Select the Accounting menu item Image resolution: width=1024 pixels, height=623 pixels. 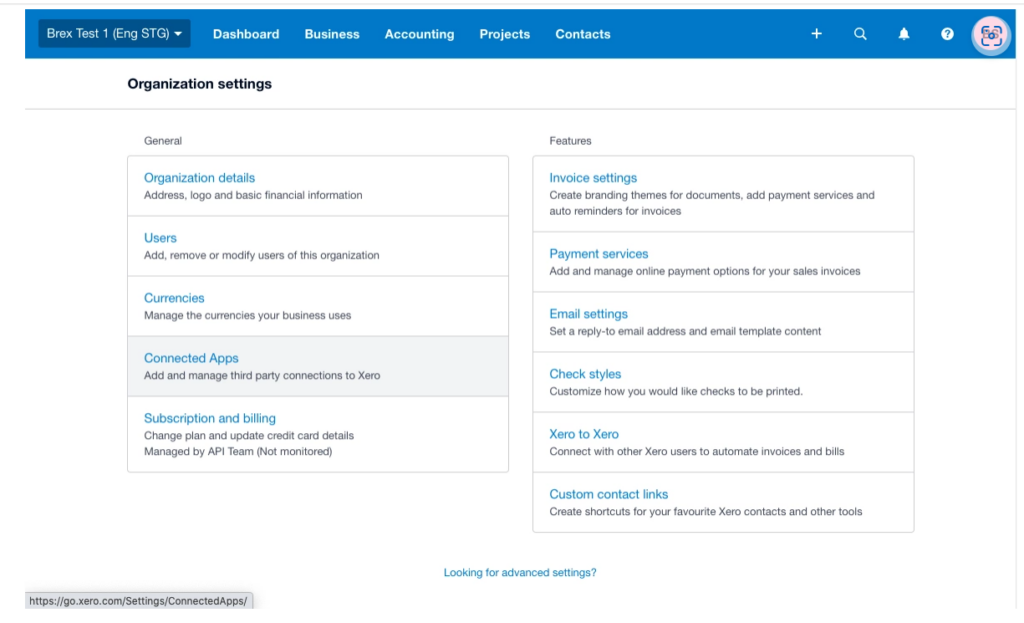[419, 33]
